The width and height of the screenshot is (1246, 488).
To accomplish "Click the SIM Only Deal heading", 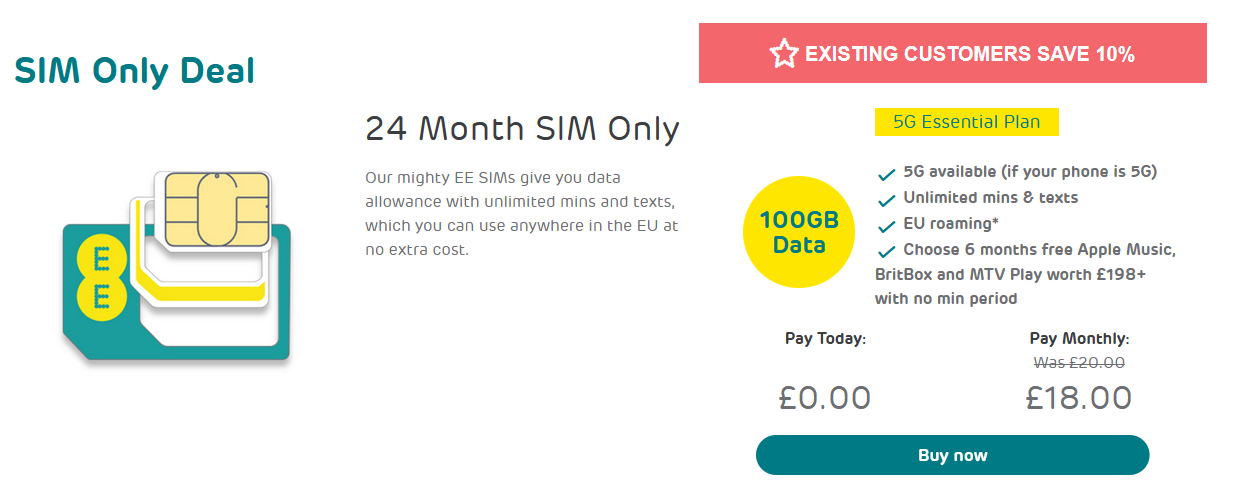I will point(135,71).
